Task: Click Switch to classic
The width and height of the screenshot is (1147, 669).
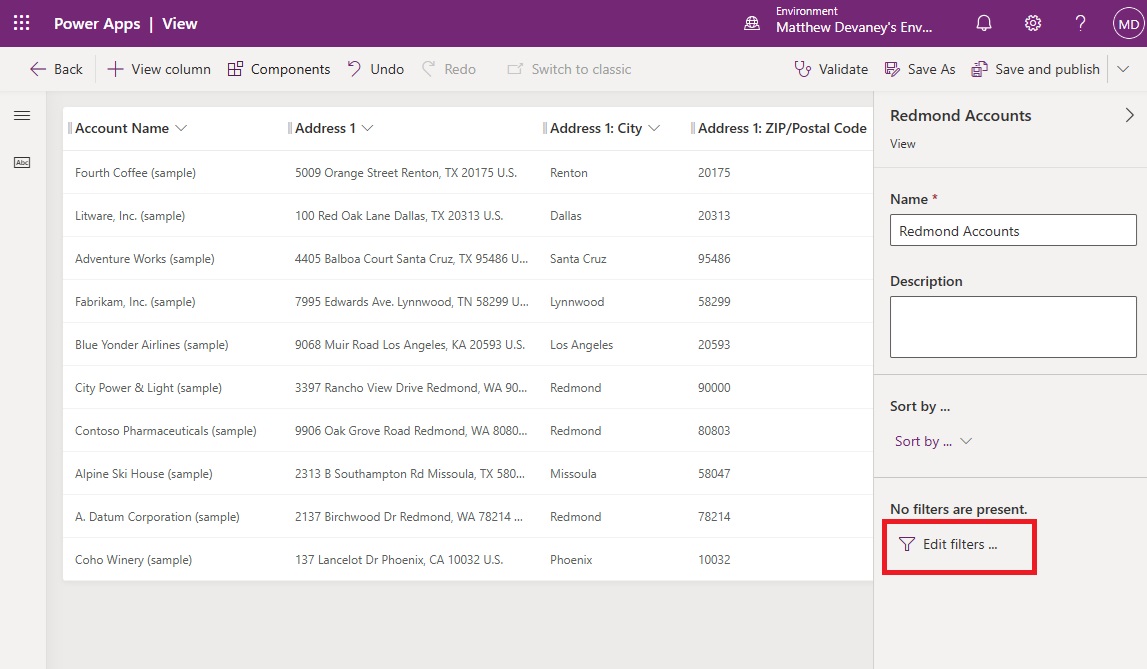Action: [569, 69]
